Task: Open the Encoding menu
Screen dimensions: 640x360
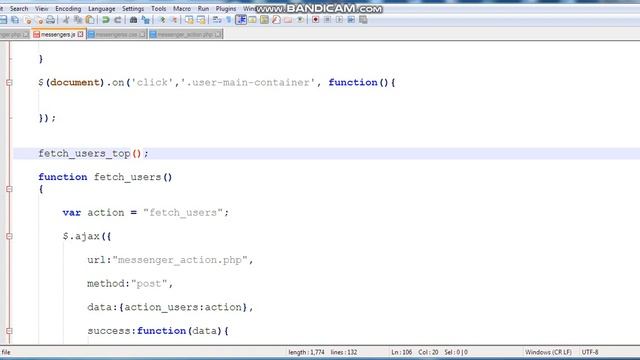Action: [x=68, y=9]
